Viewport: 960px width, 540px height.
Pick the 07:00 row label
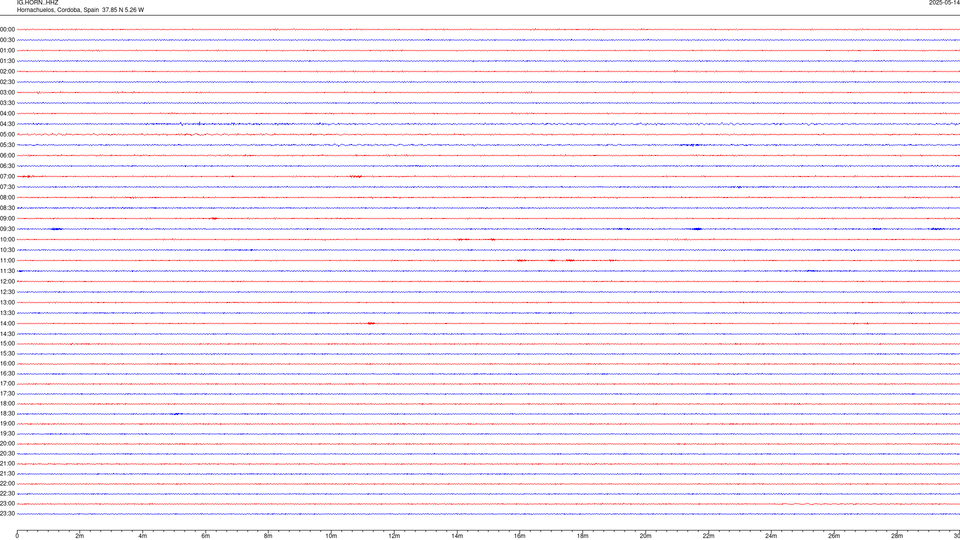click(x=7, y=176)
